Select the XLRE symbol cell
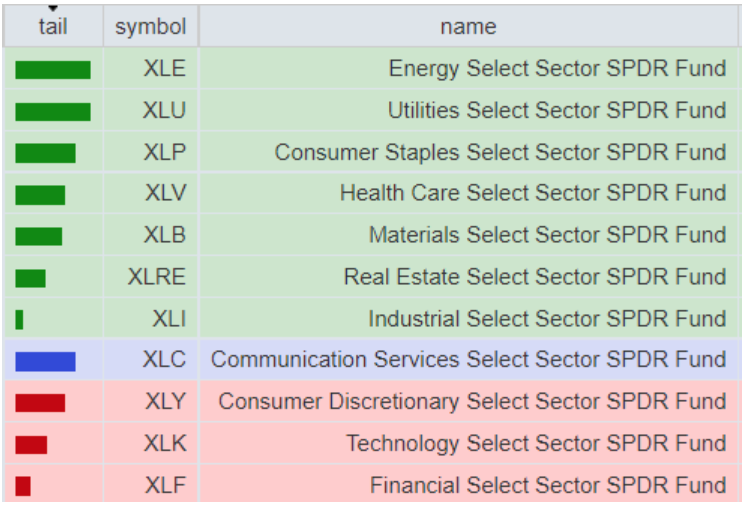The width and height of the screenshot is (742, 506). (x=156, y=277)
